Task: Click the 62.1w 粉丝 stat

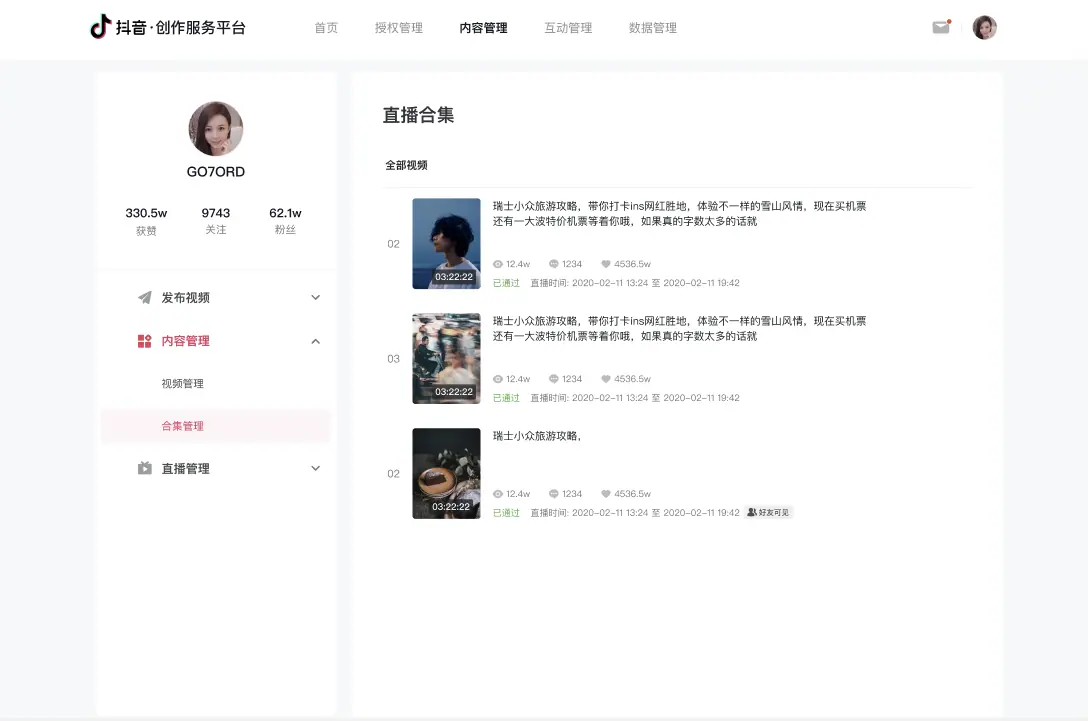Action: point(285,221)
